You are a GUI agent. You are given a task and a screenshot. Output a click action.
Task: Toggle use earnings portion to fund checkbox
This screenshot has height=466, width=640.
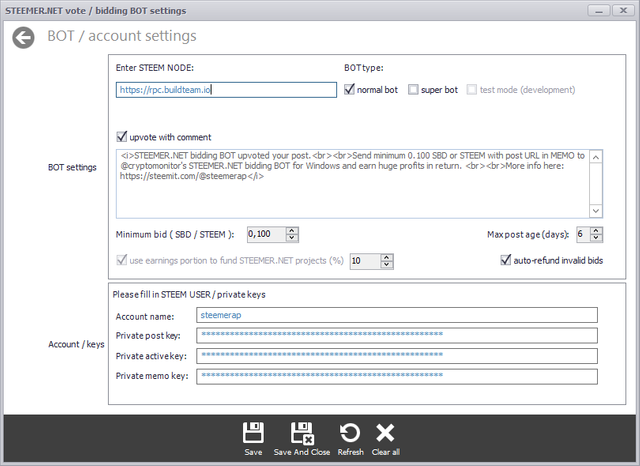122,260
